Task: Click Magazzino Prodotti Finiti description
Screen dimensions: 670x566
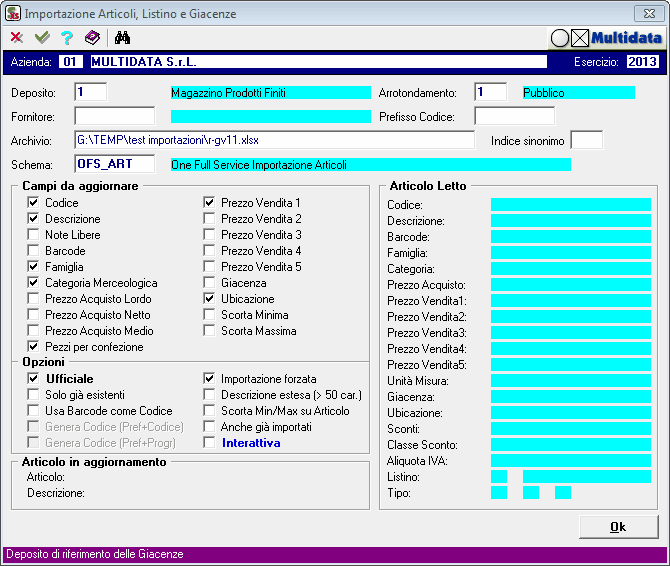Action: click(x=271, y=93)
